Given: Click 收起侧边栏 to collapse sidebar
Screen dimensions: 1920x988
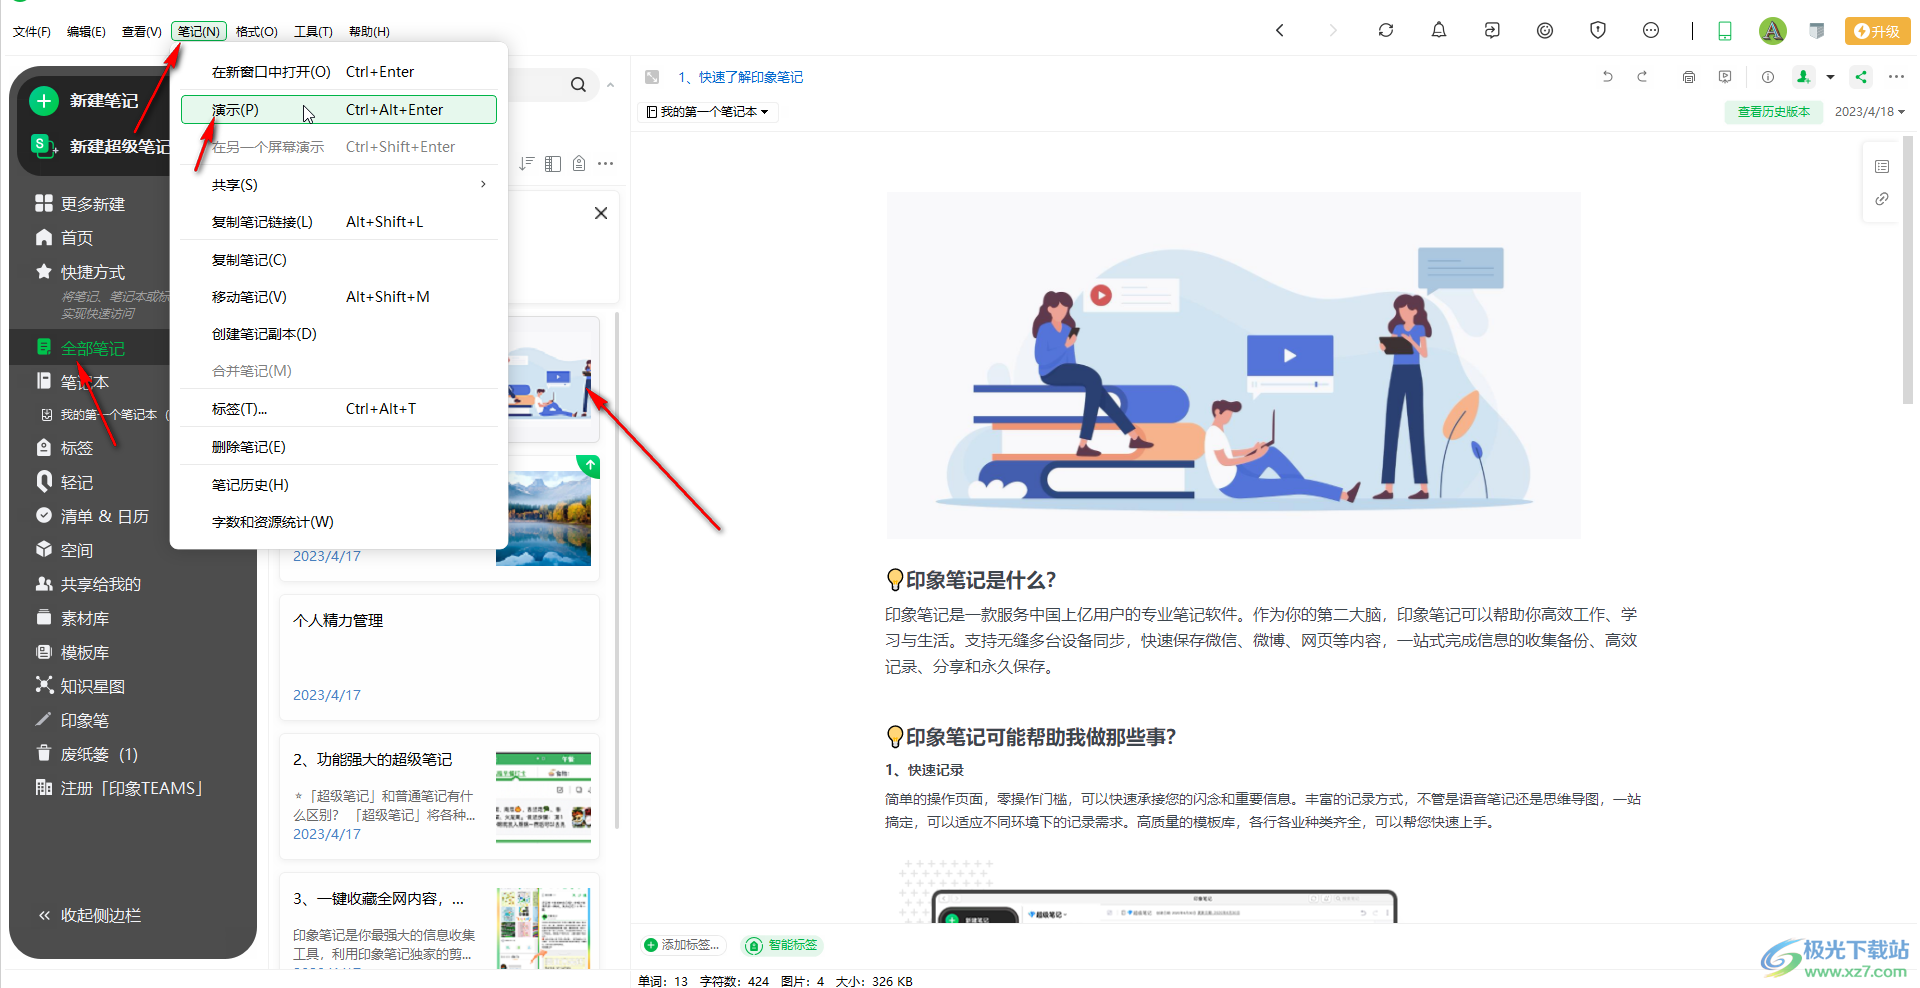Looking at the screenshot, I should [89, 915].
